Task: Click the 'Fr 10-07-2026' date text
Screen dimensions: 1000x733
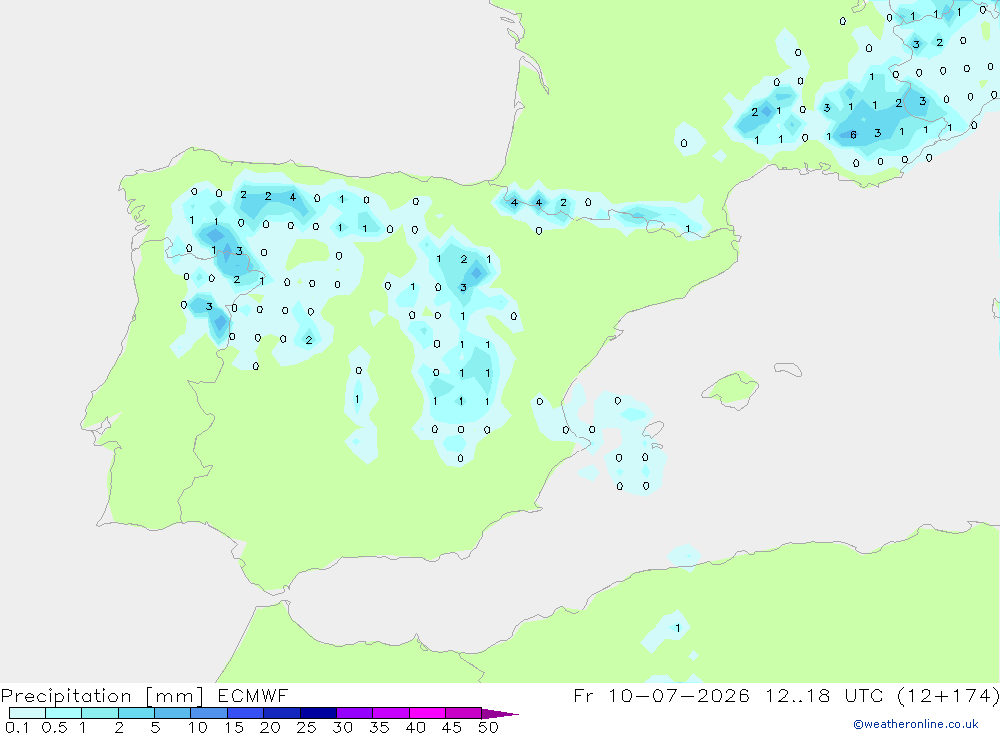Action: (661, 695)
